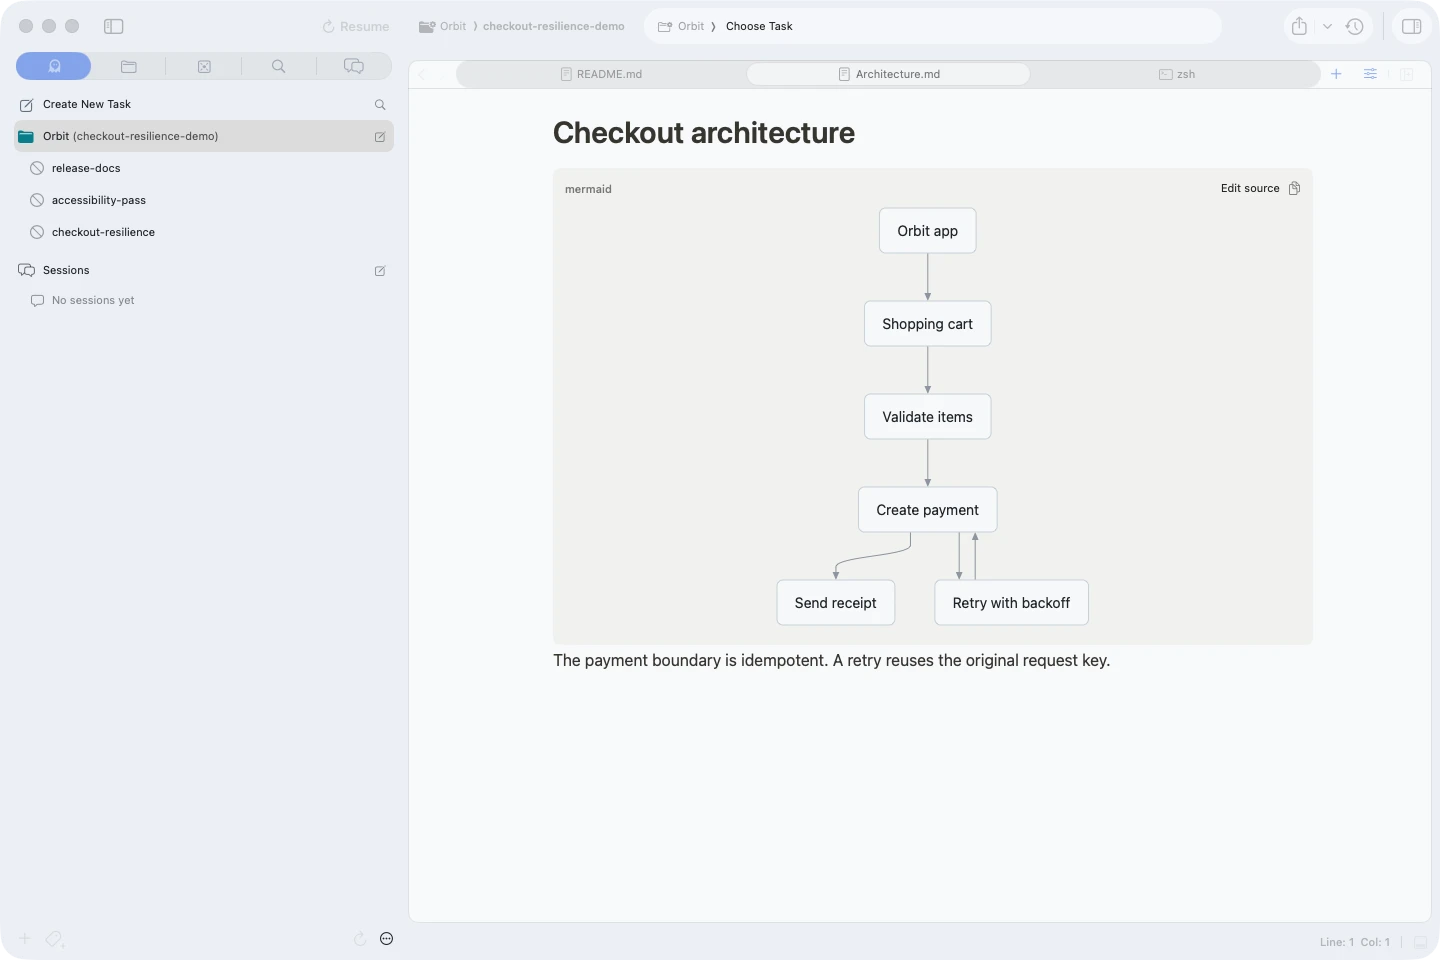Screen dimensions: 1440x960
Task: Click the compose icon on the Orbit project row
Action: 380,137
